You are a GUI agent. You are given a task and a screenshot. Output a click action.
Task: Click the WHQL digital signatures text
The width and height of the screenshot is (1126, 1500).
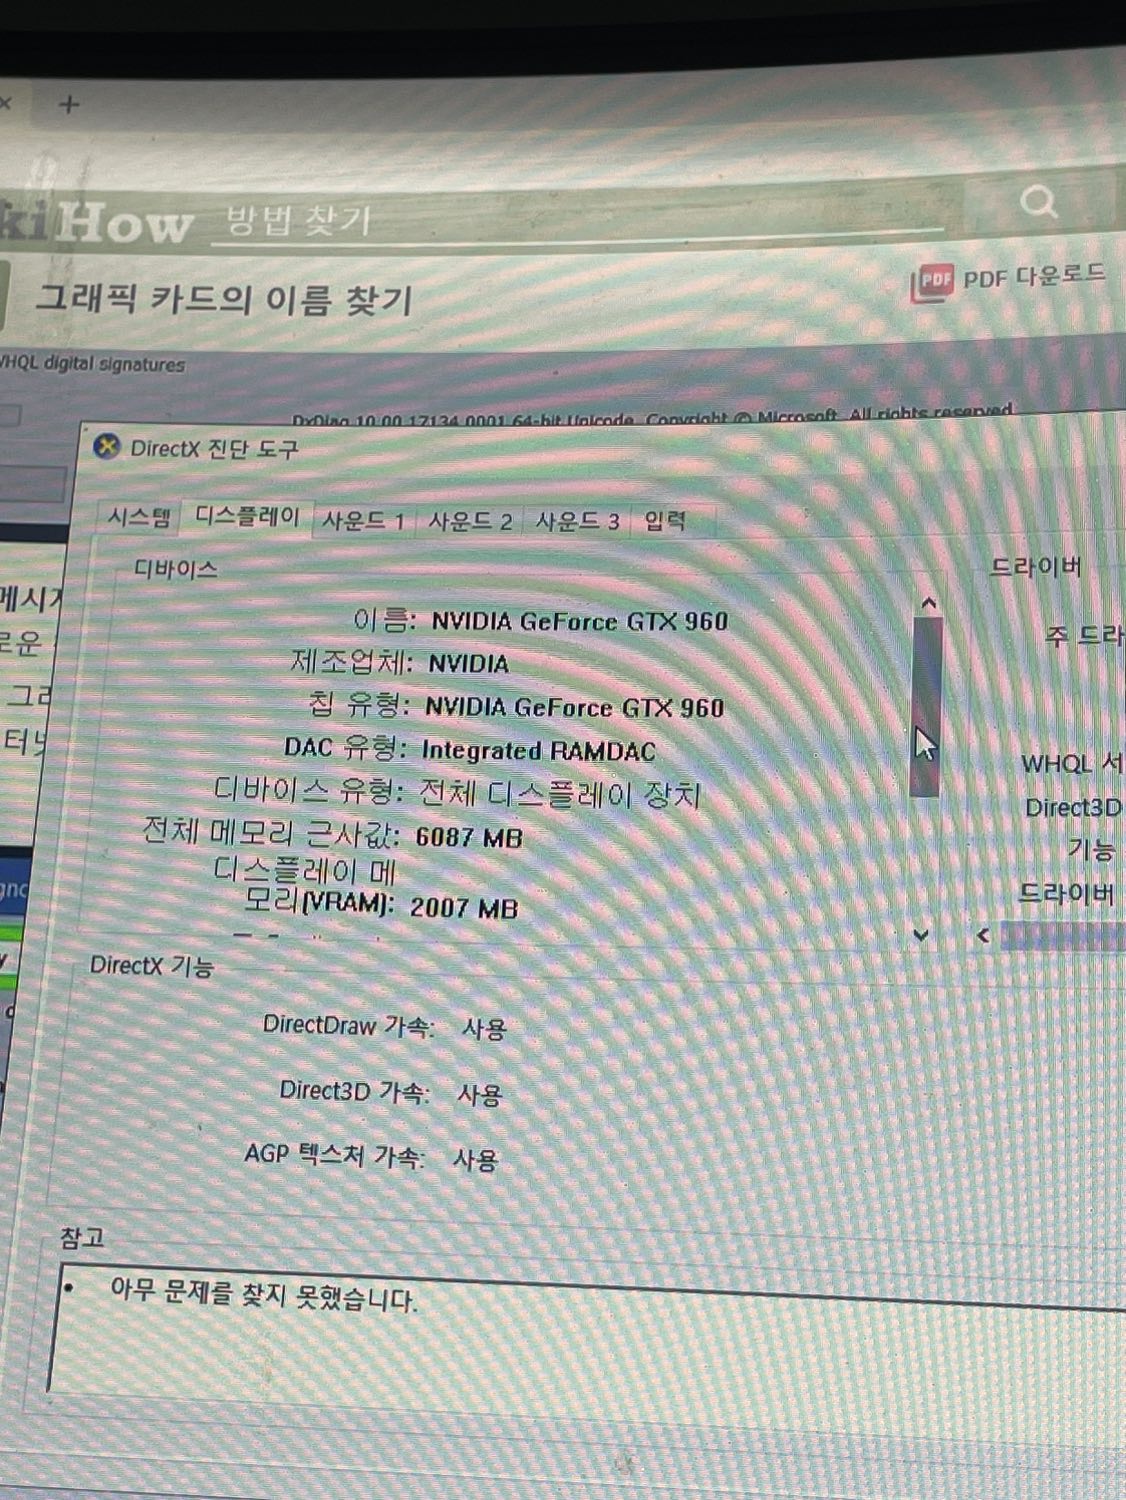[x=93, y=364]
